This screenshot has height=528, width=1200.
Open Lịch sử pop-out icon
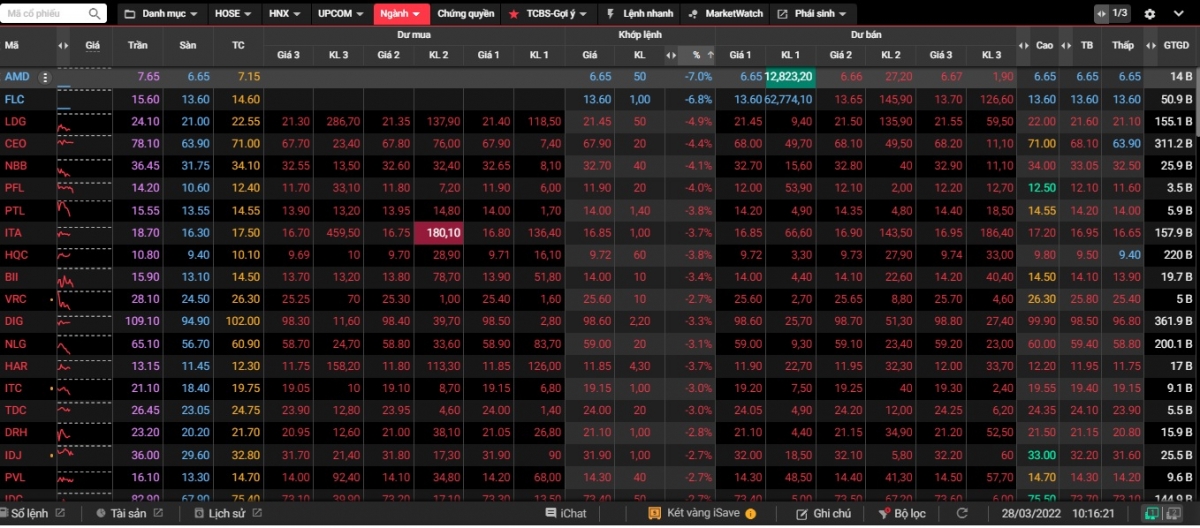pyautogui.click(x=258, y=513)
